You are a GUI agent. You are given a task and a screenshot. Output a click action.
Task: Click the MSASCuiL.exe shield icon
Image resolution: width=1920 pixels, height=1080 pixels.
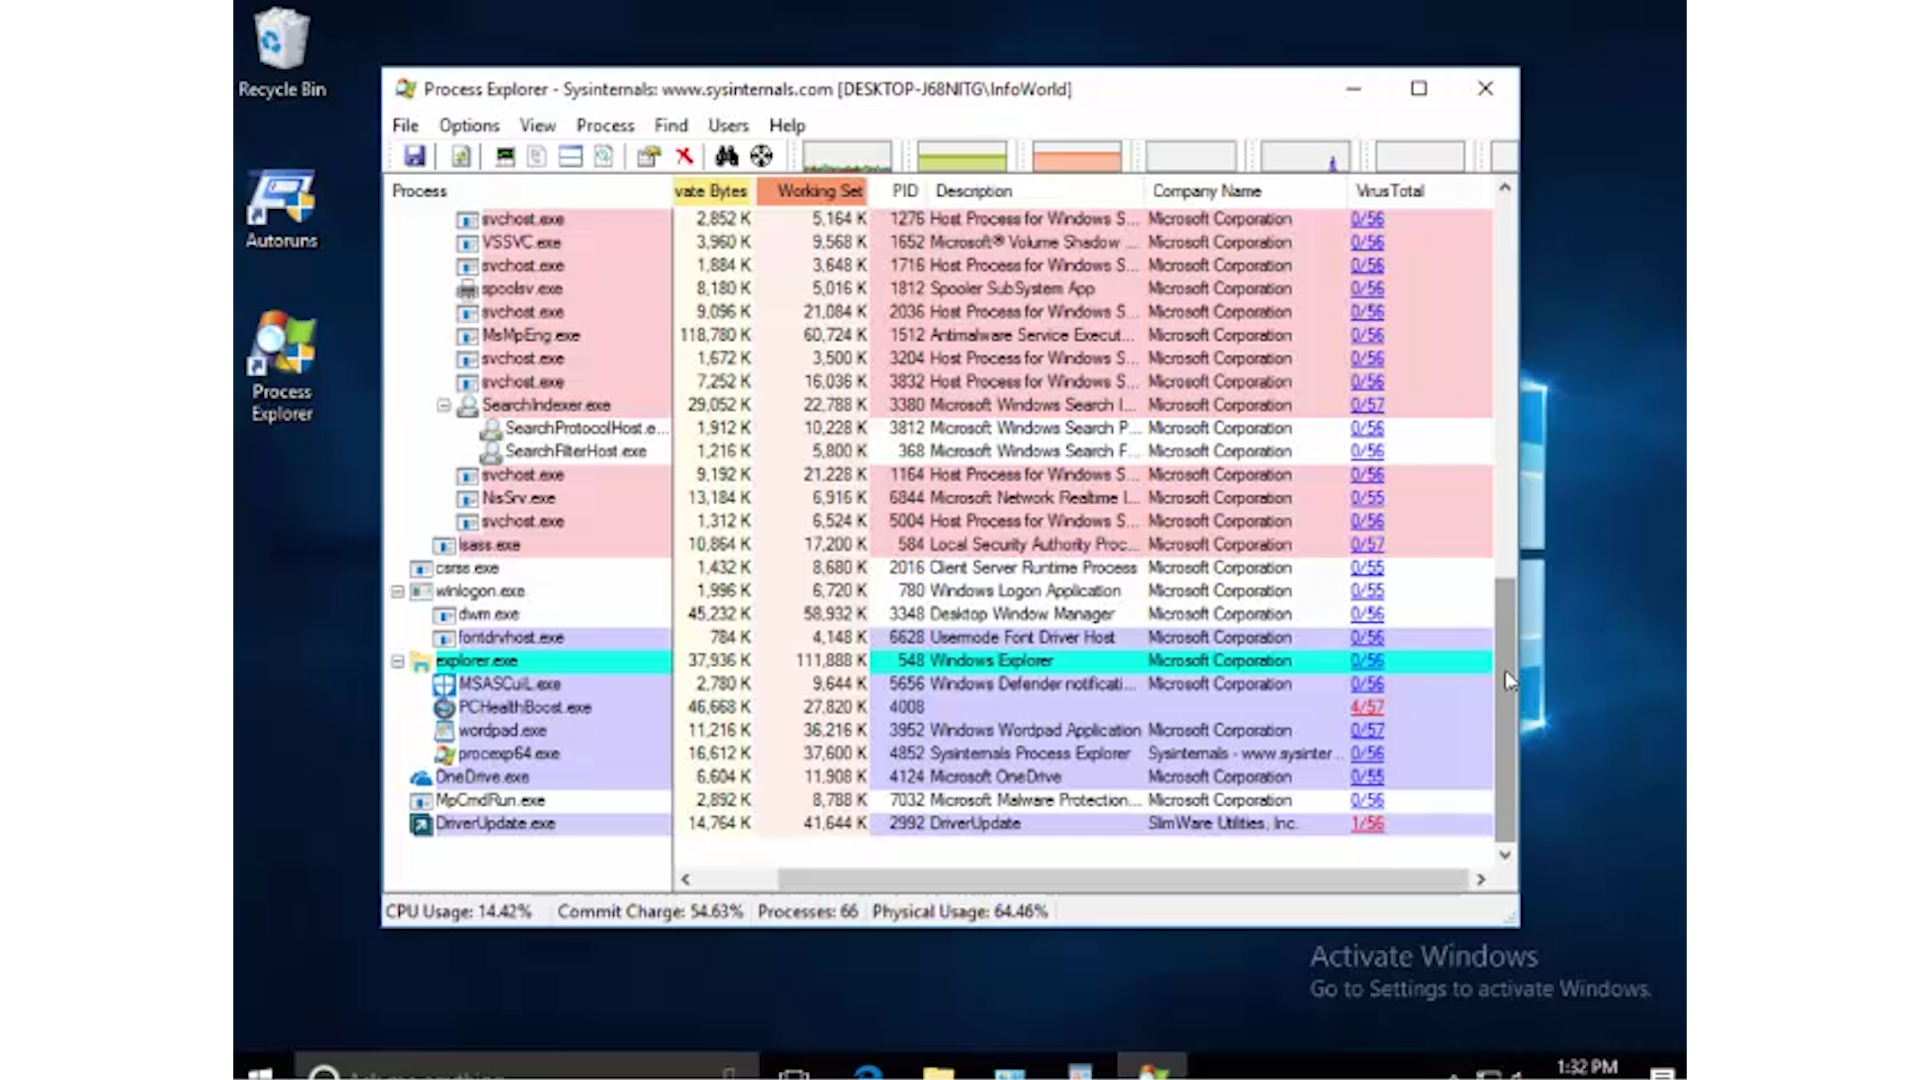point(445,685)
